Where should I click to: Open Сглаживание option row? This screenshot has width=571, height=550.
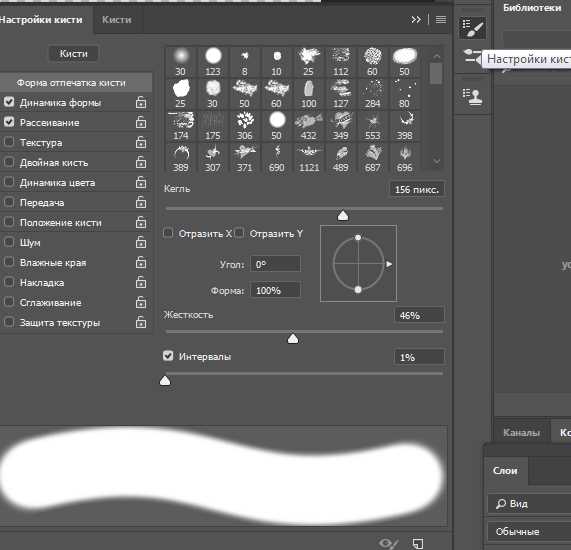coord(50,303)
